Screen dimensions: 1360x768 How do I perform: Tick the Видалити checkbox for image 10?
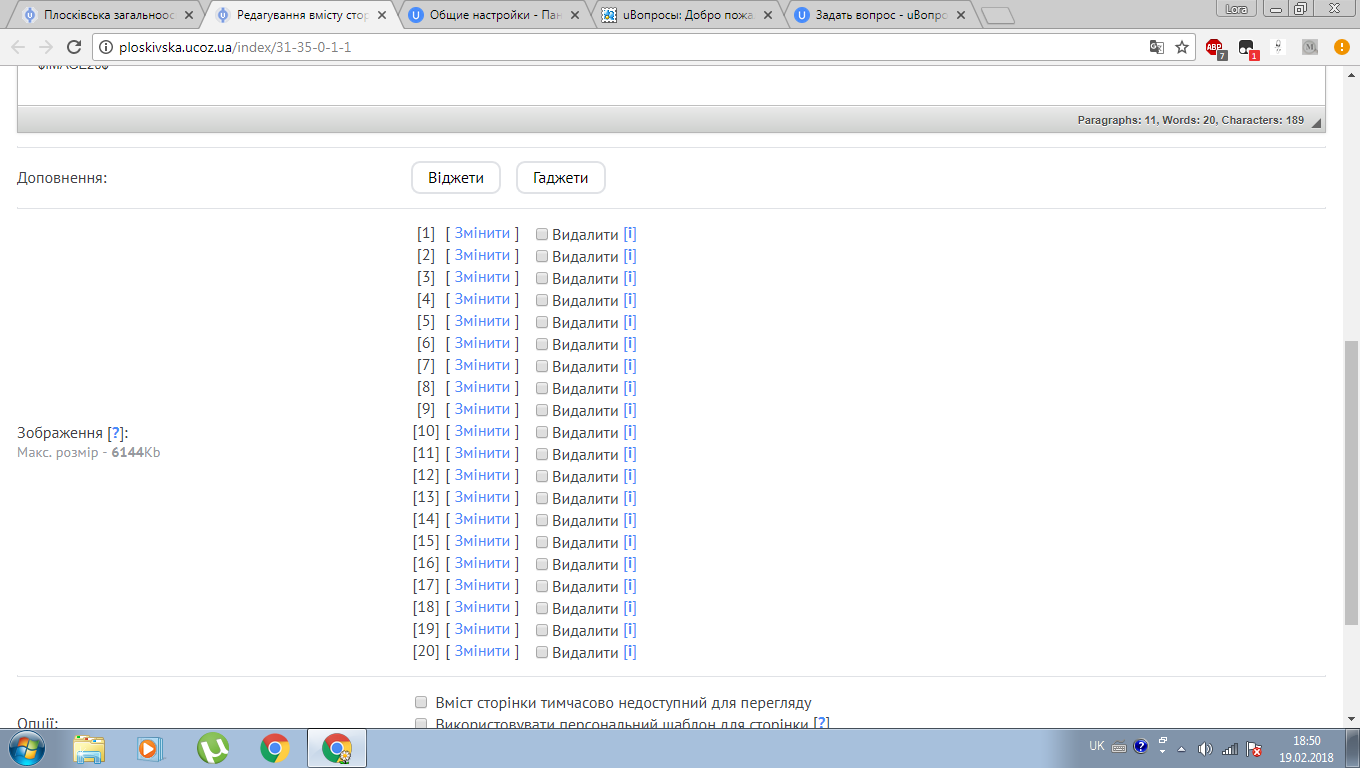(x=542, y=432)
